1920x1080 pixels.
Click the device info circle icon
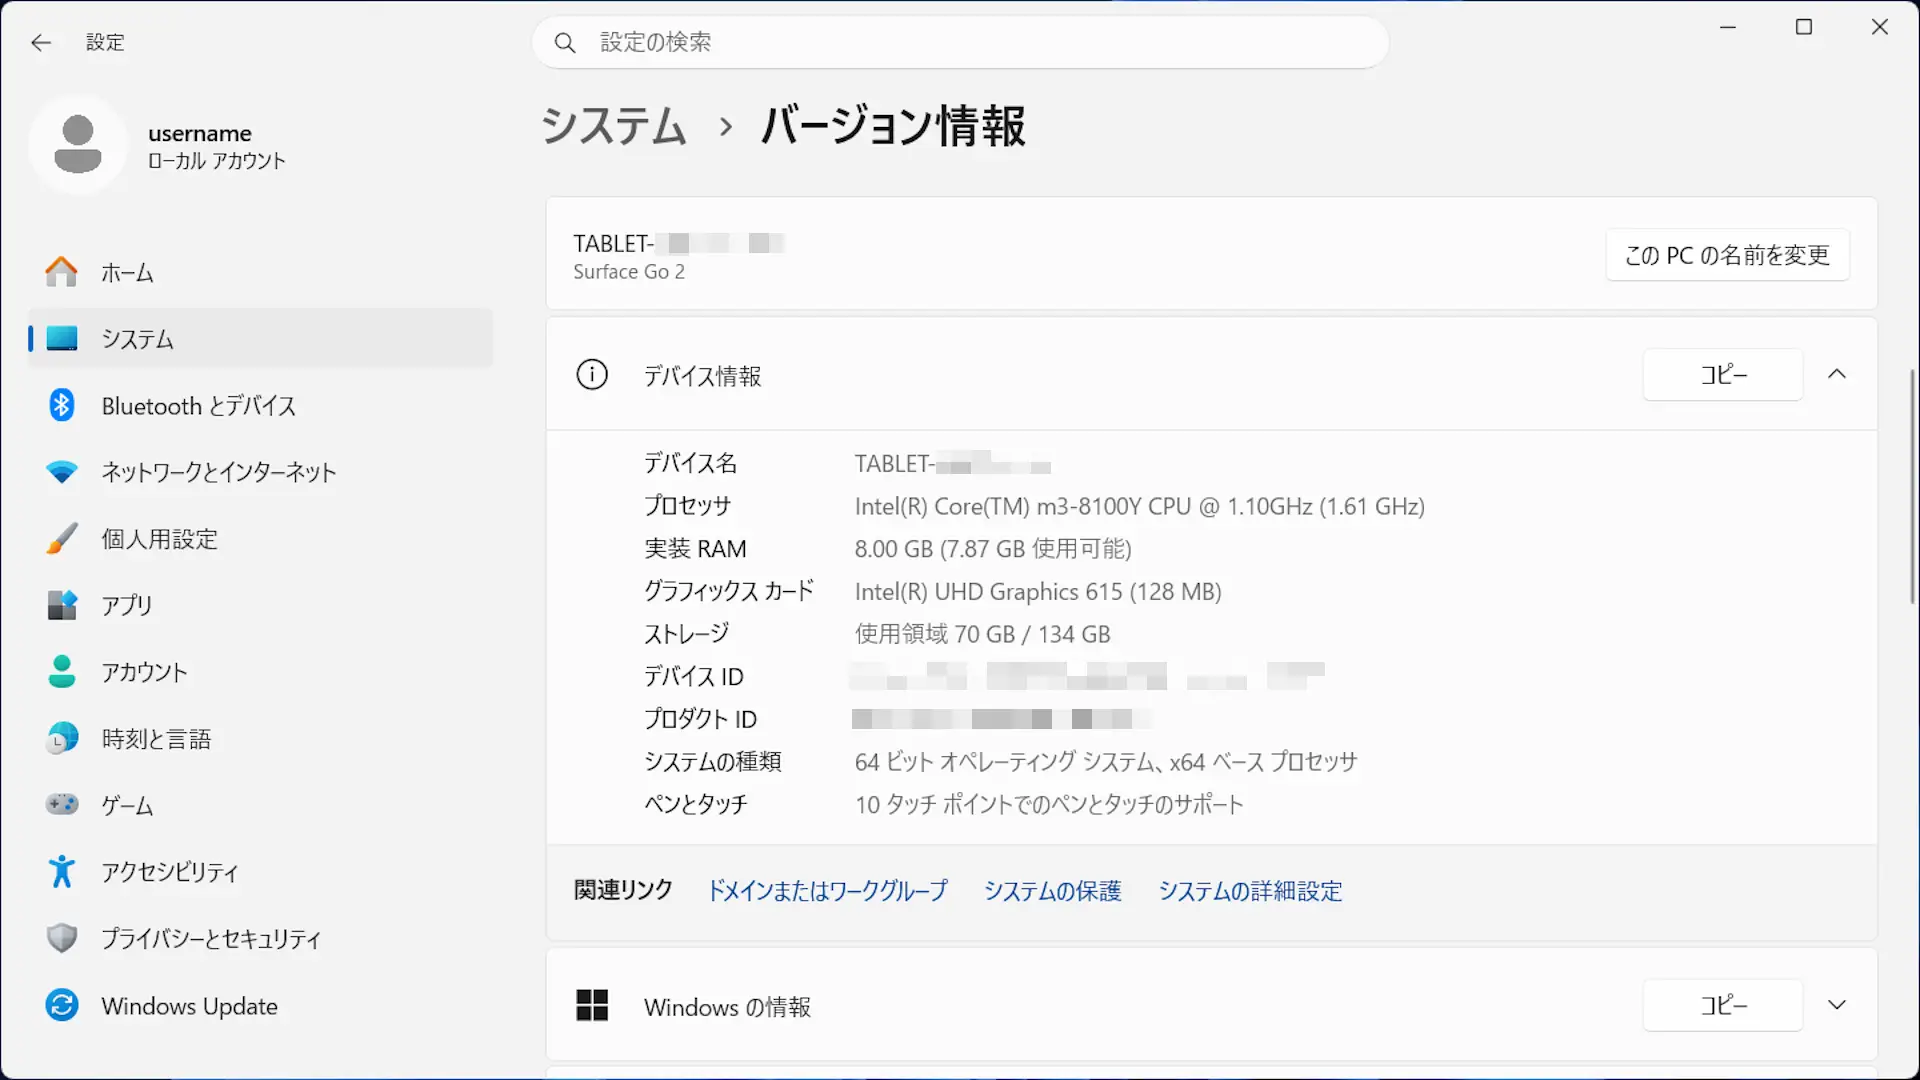point(592,375)
